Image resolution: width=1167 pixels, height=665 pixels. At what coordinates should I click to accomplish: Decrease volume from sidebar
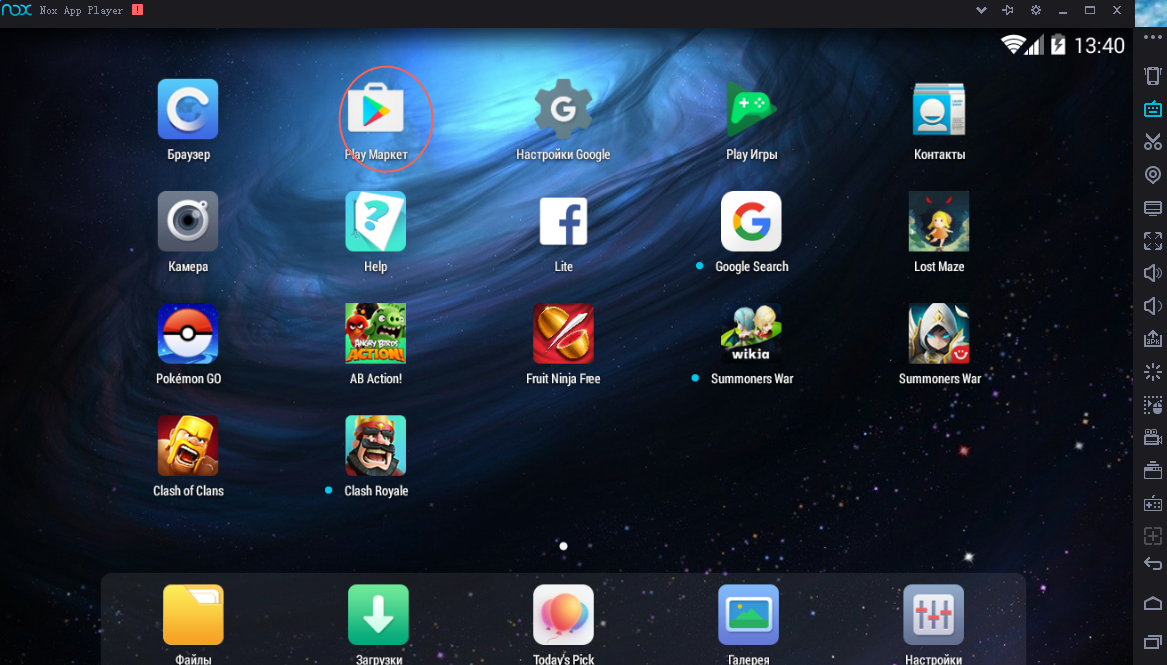point(1152,306)
